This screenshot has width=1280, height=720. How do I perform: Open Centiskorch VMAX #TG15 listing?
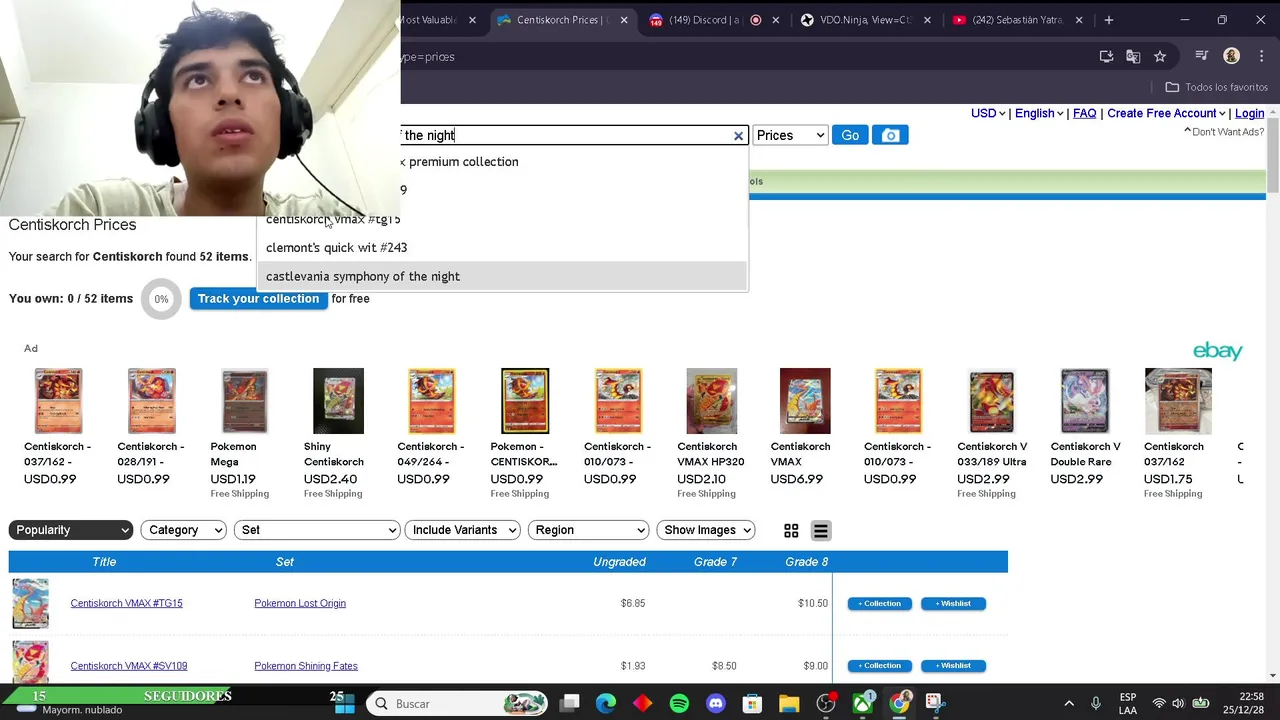pos(126,603)
